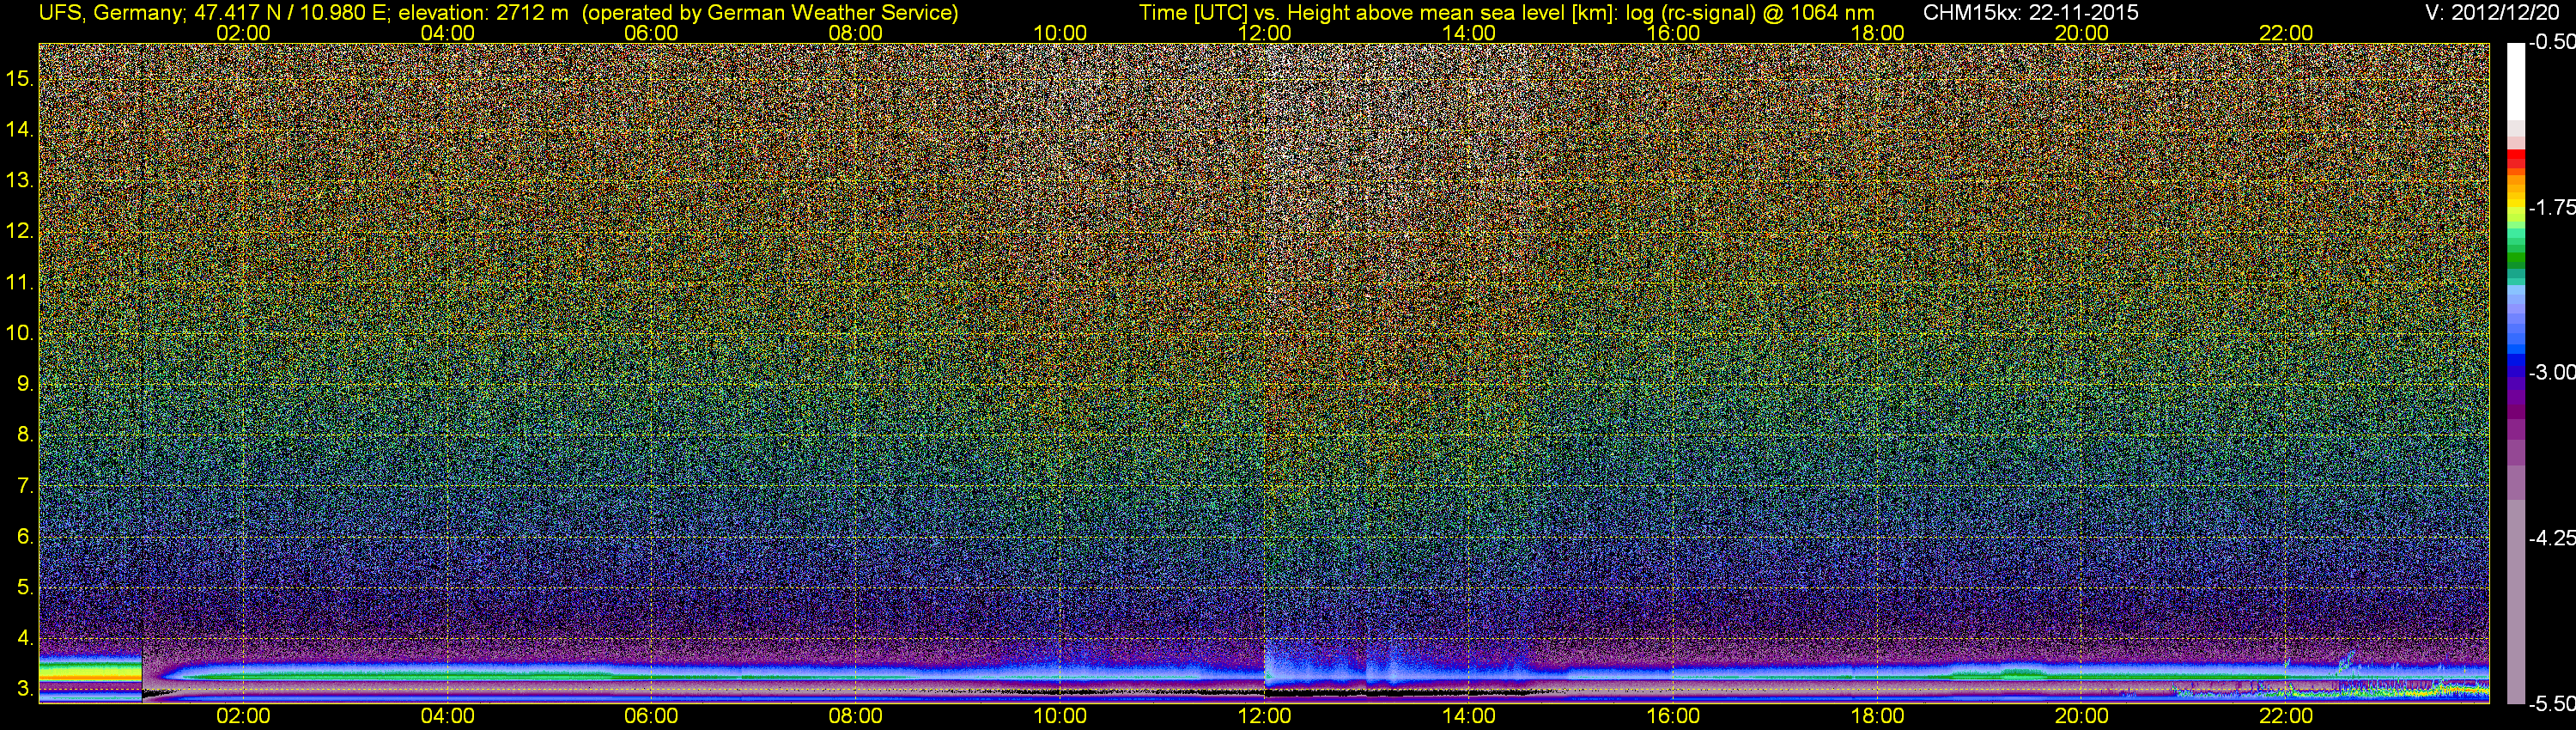This screenshot has height=730, width=2576.
Task: Click the '-0.50' color scale value
Action: 2551,42
